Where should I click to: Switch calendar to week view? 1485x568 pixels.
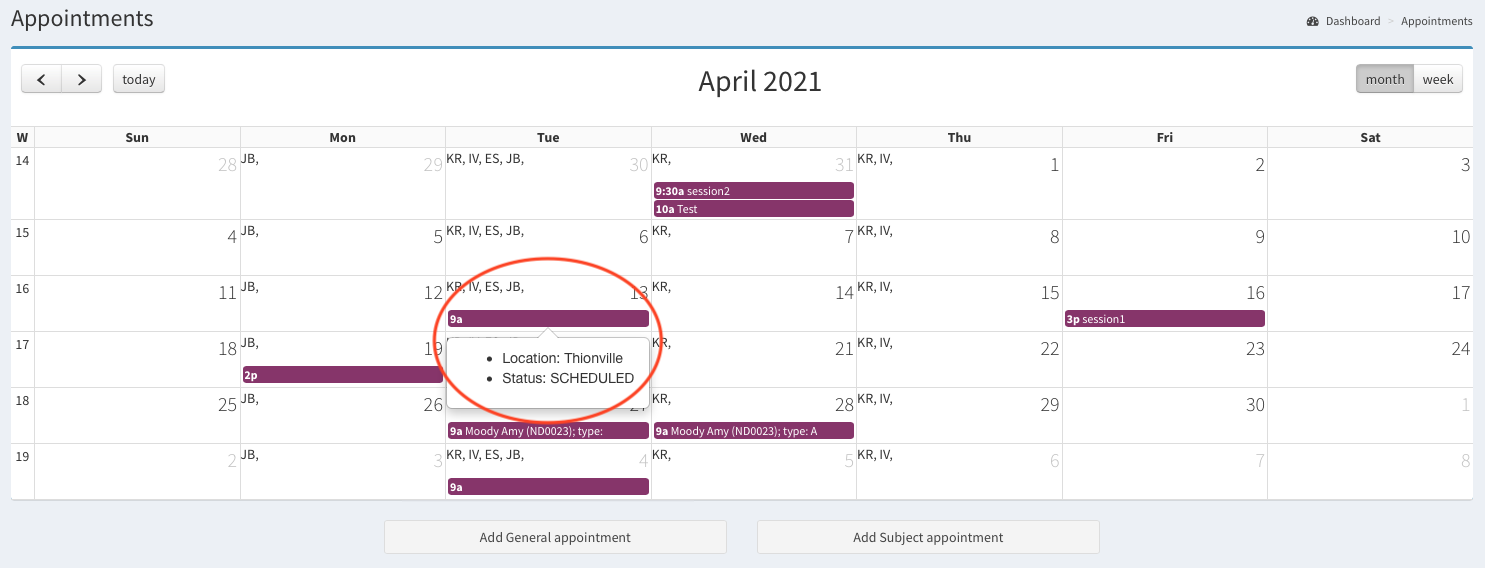(1438, 80)
